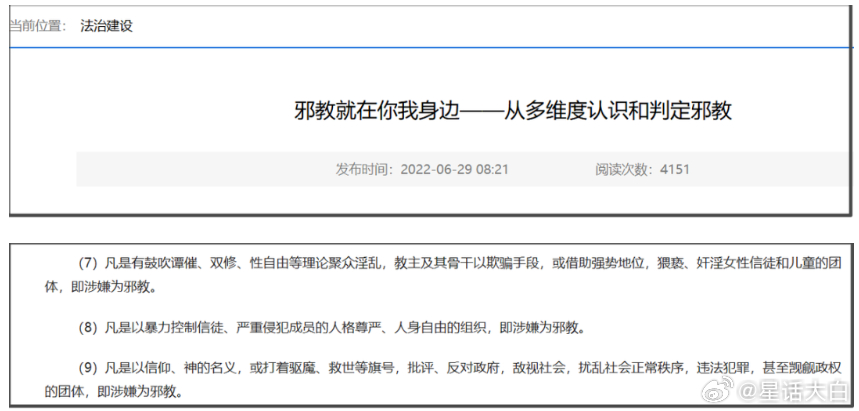Image resolution: width=859 pixels, height=411 pixels.
Task: Click the 阅读次数 4151 counter
Action: pyautogui.click(x=642, y=169)
